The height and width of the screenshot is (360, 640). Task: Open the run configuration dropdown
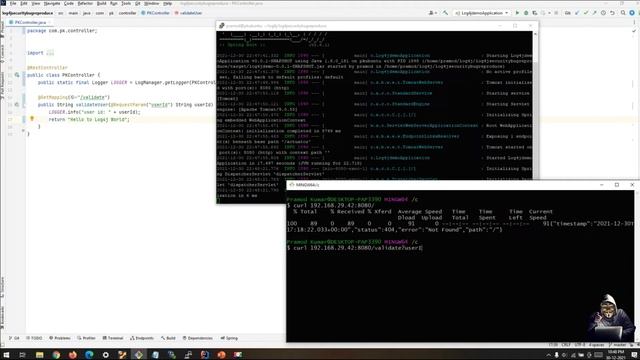(x=482, y=13)
